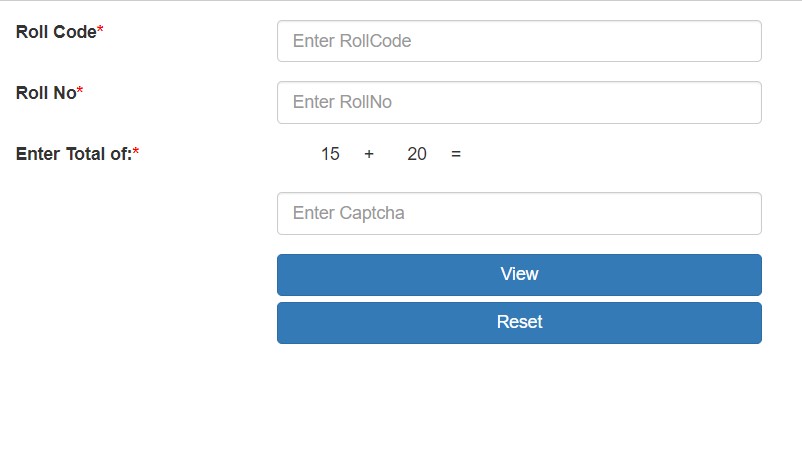
Task: Click the red asterisk after Enter Total of
Action: pos(136,151)
